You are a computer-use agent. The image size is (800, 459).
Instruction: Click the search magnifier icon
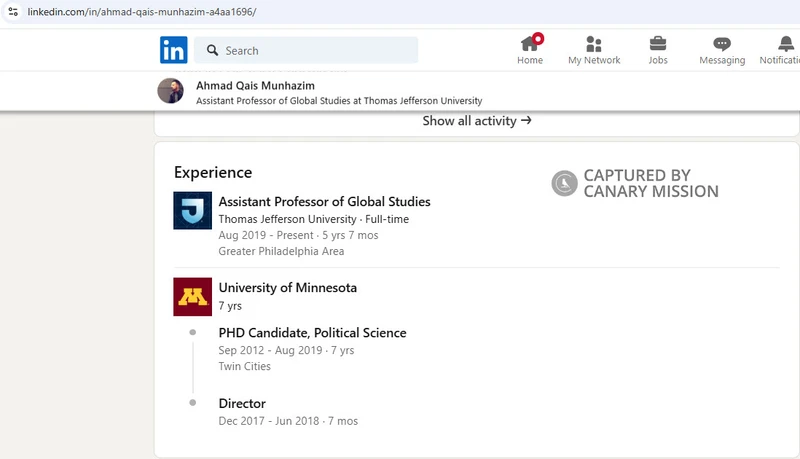pos(212,50)
